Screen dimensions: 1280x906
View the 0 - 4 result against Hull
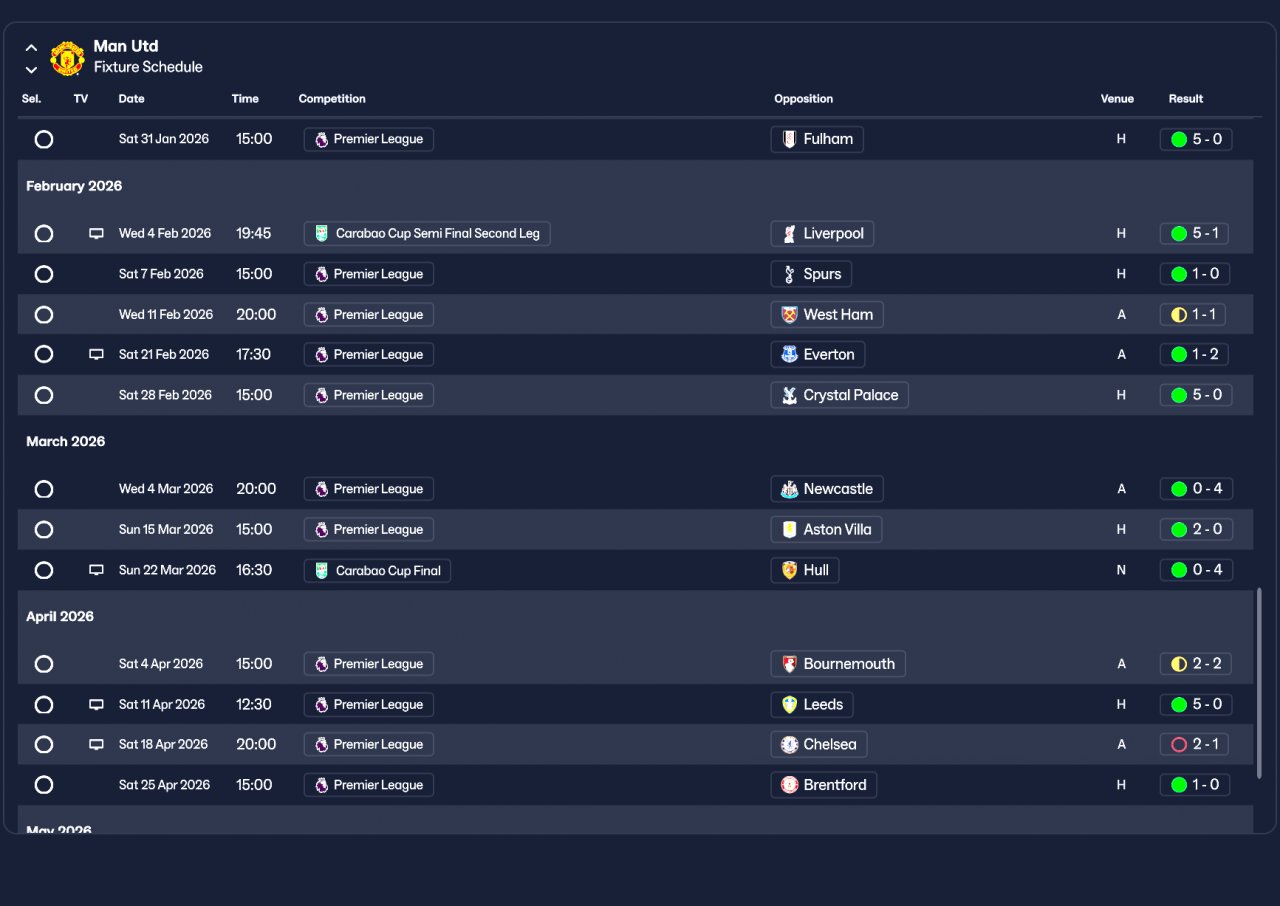point(1196,570)
